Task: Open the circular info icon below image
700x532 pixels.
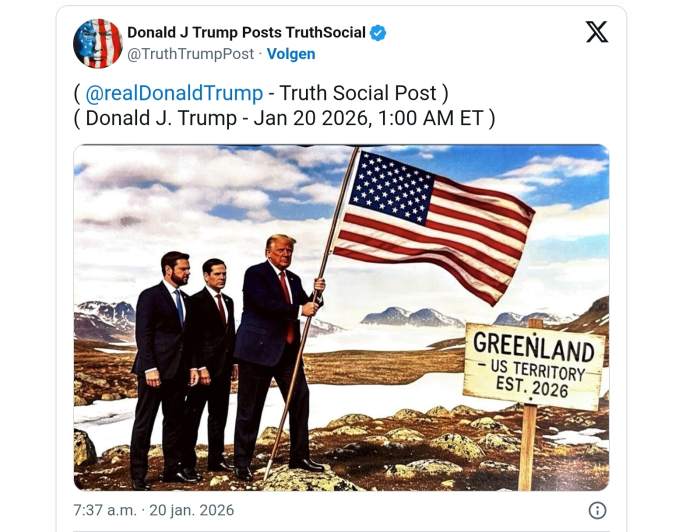Action: tap(597, 510)
